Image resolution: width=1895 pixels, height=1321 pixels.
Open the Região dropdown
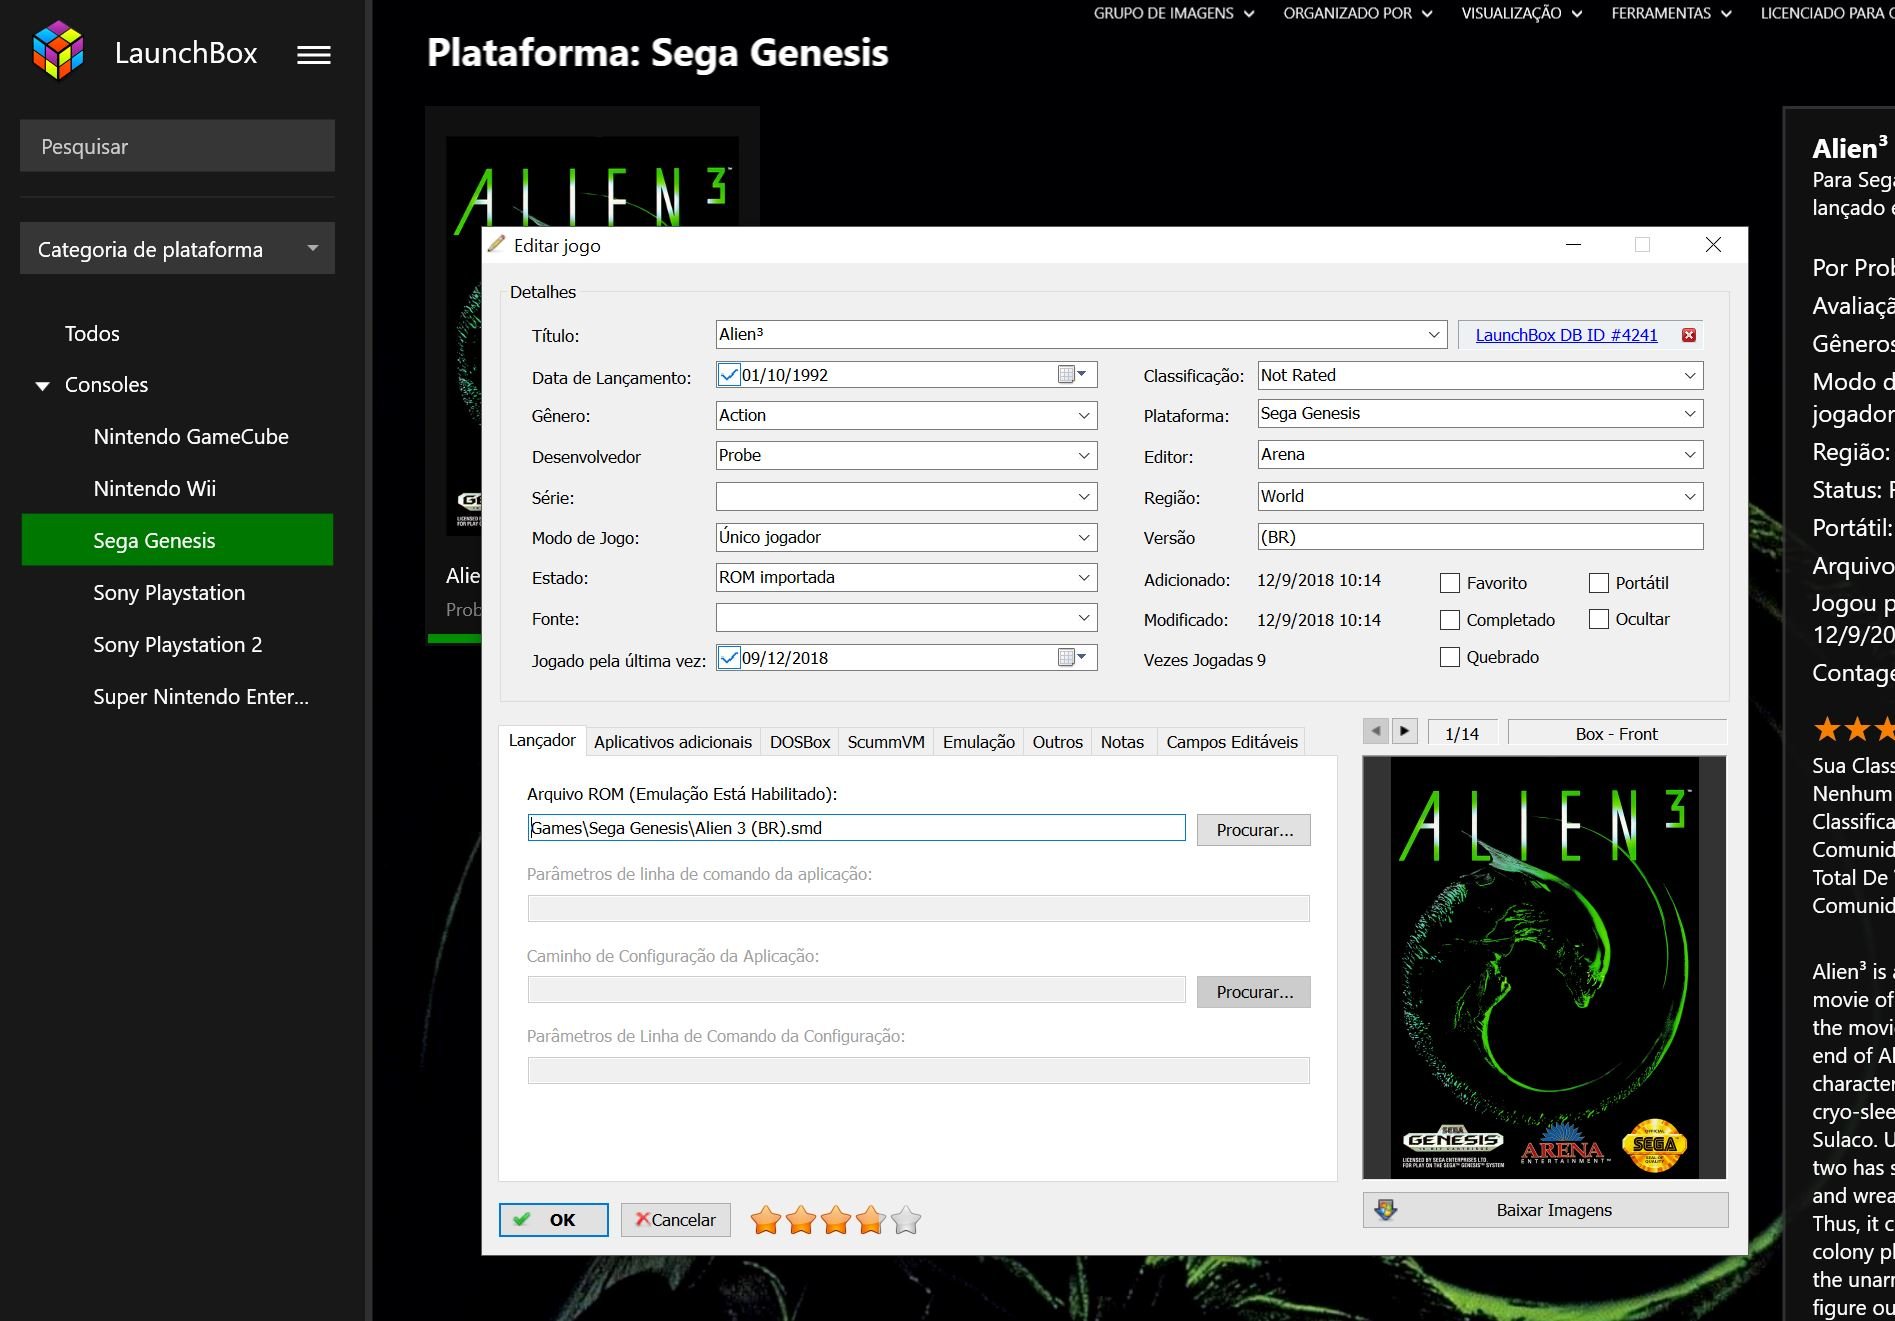(x=1690, y=497)
